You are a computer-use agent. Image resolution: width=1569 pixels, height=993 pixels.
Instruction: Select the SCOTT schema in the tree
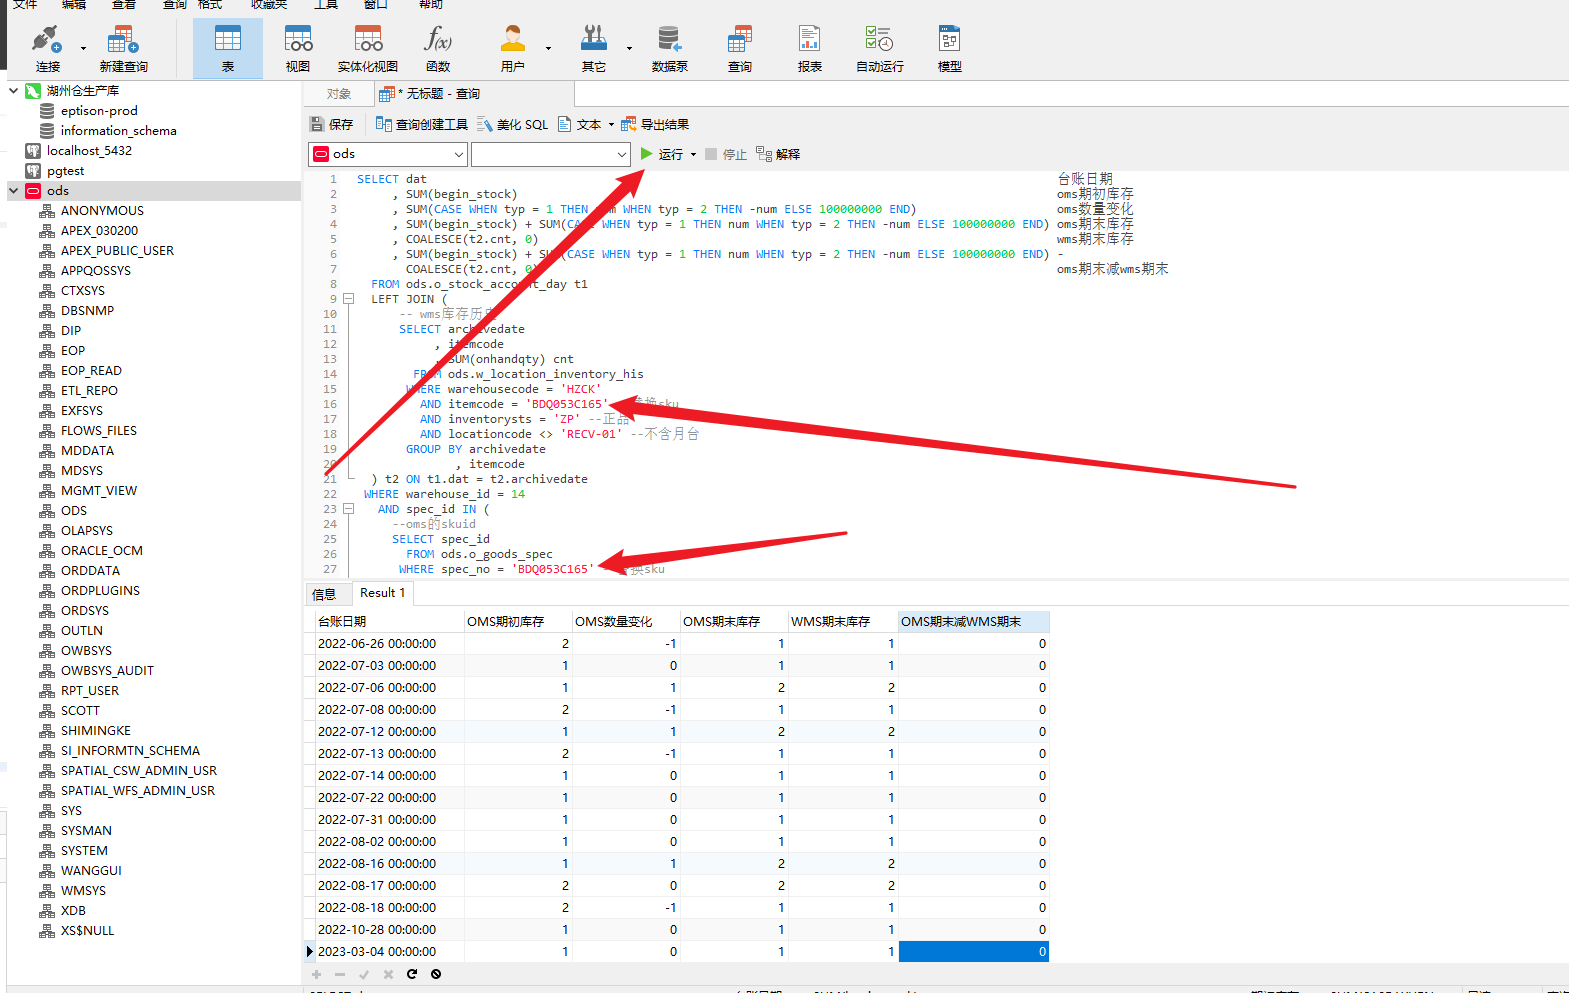click(80, 711)
